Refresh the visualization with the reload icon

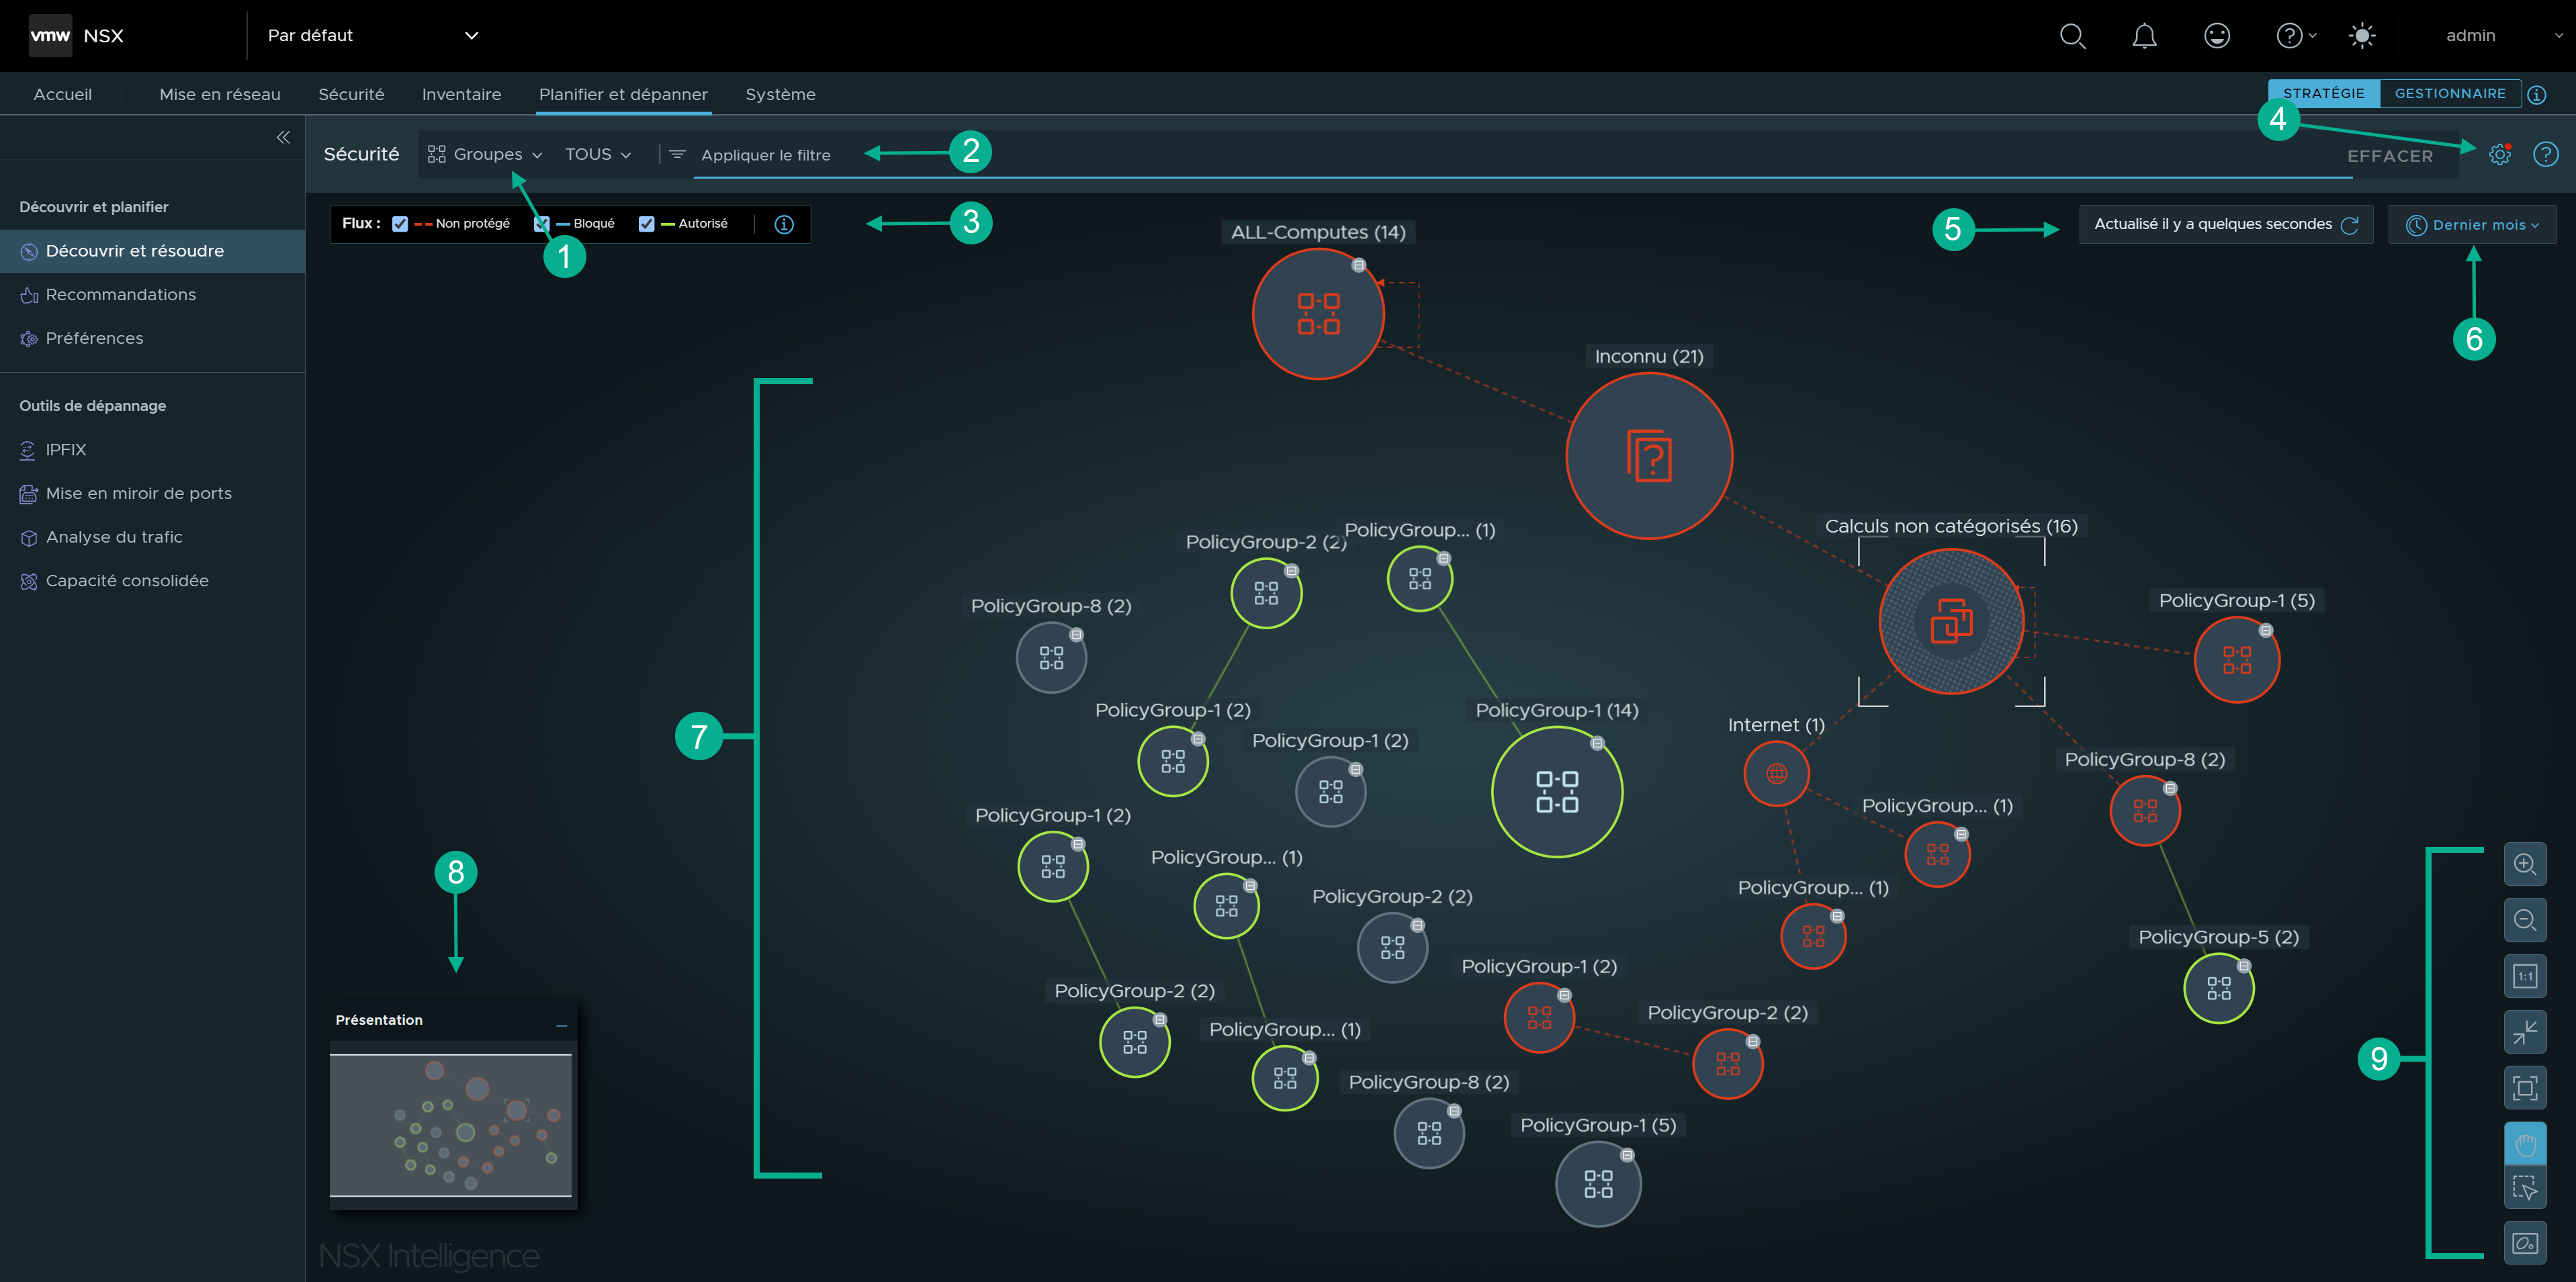pos(2350,225)
